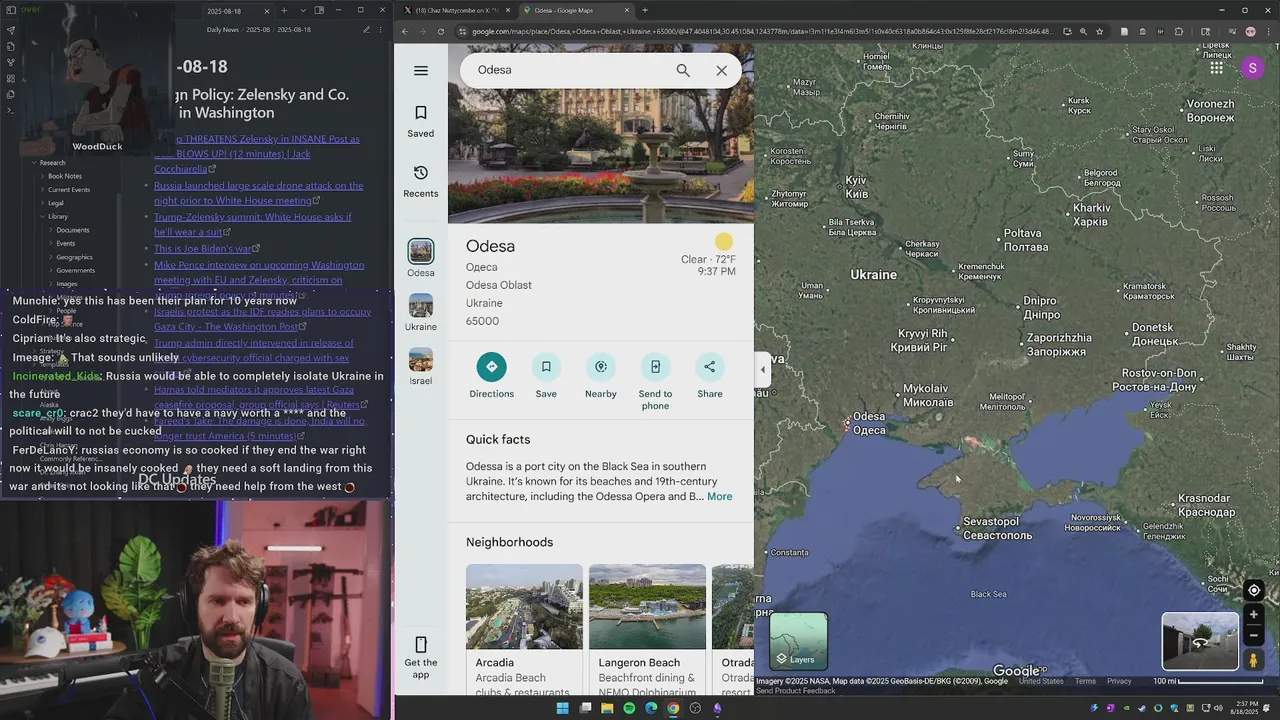Search Nearby Odesa

pyautogui.click(x=601, y=376)
